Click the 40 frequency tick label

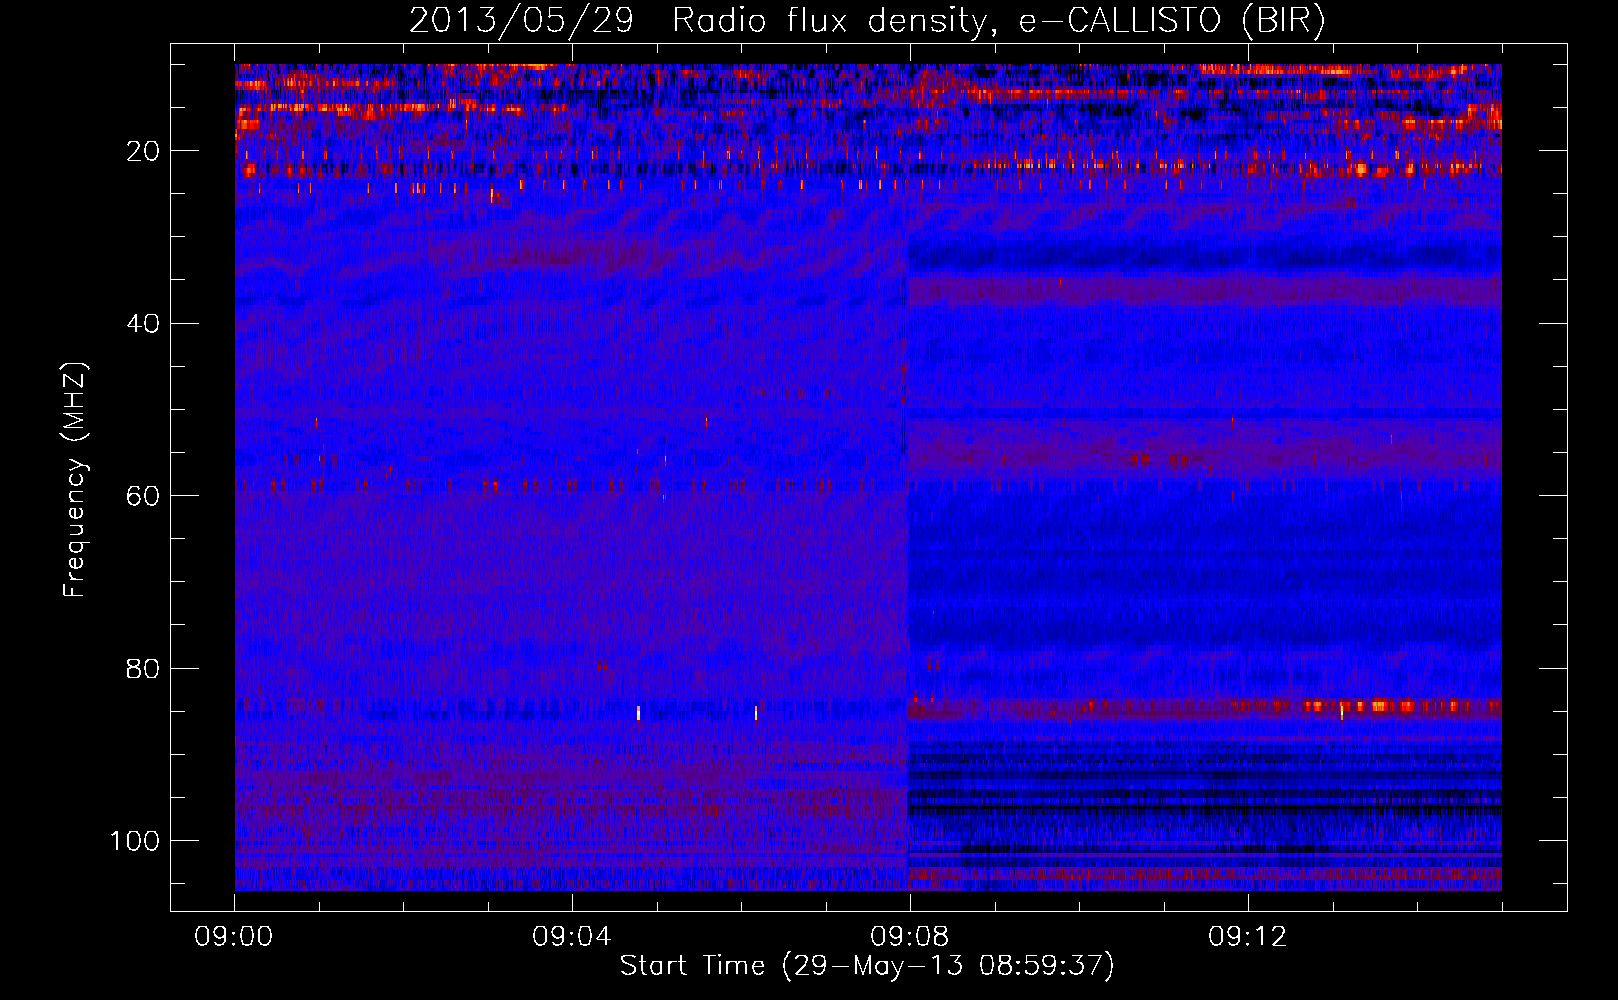point(144,324)
